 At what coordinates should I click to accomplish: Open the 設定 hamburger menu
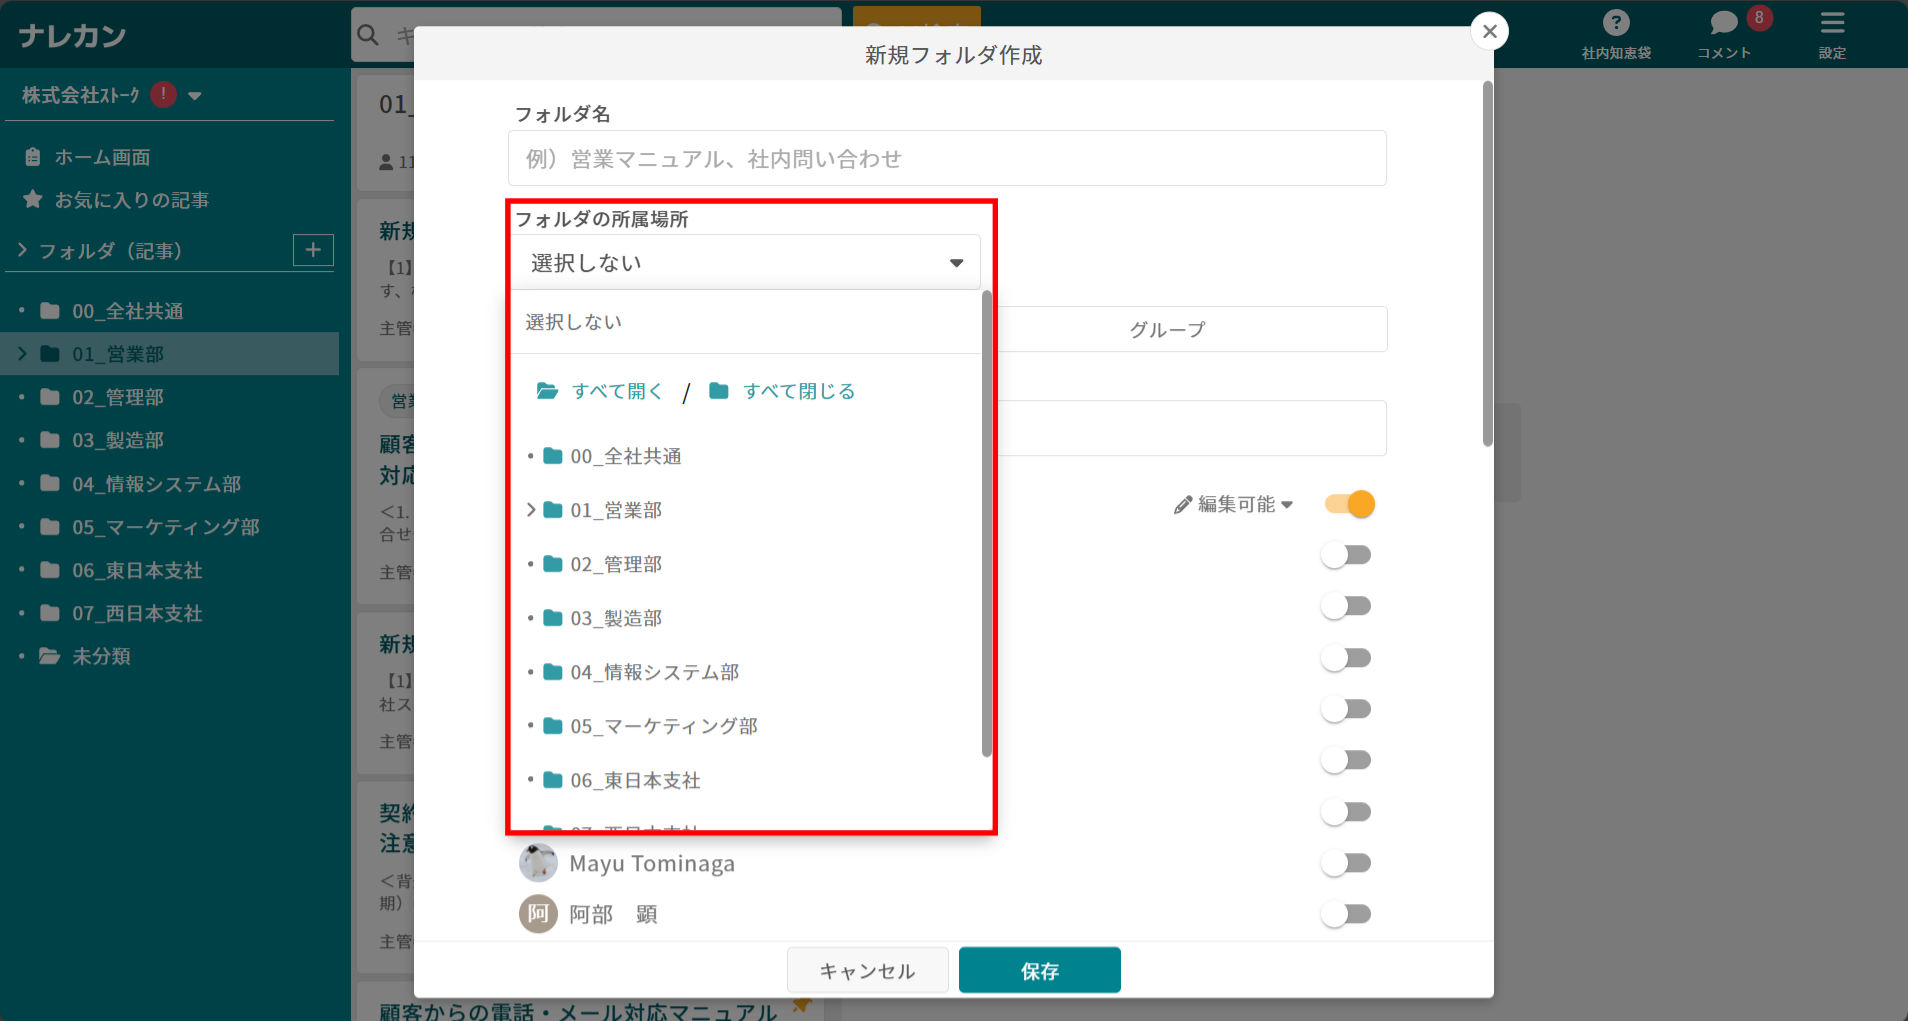[1831, 22]
